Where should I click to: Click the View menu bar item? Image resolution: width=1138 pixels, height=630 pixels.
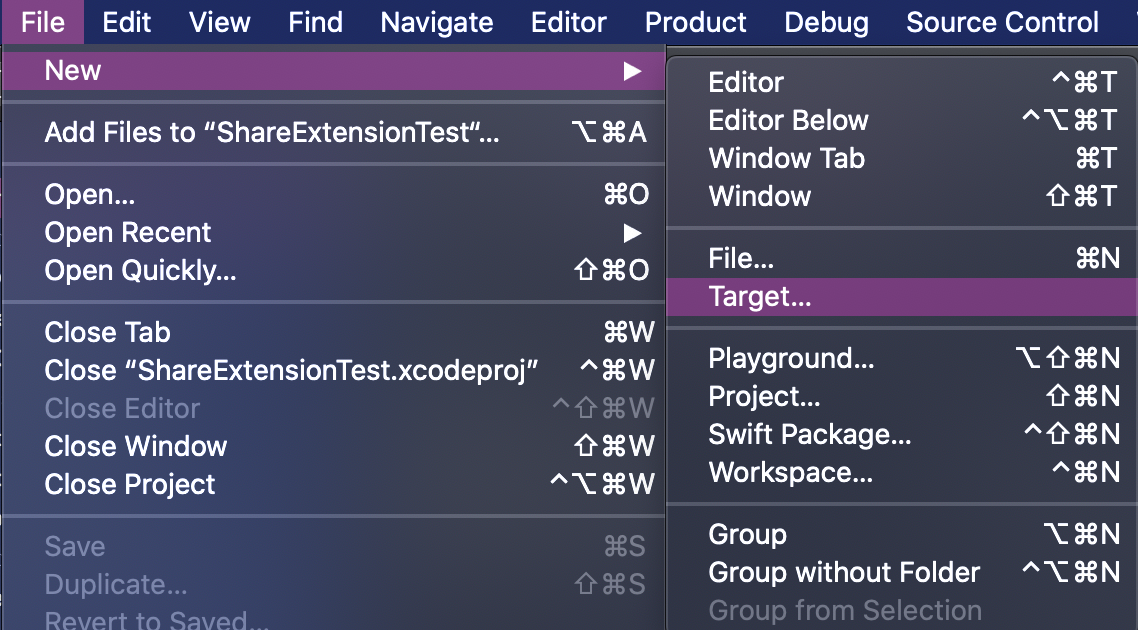point(220,22)
